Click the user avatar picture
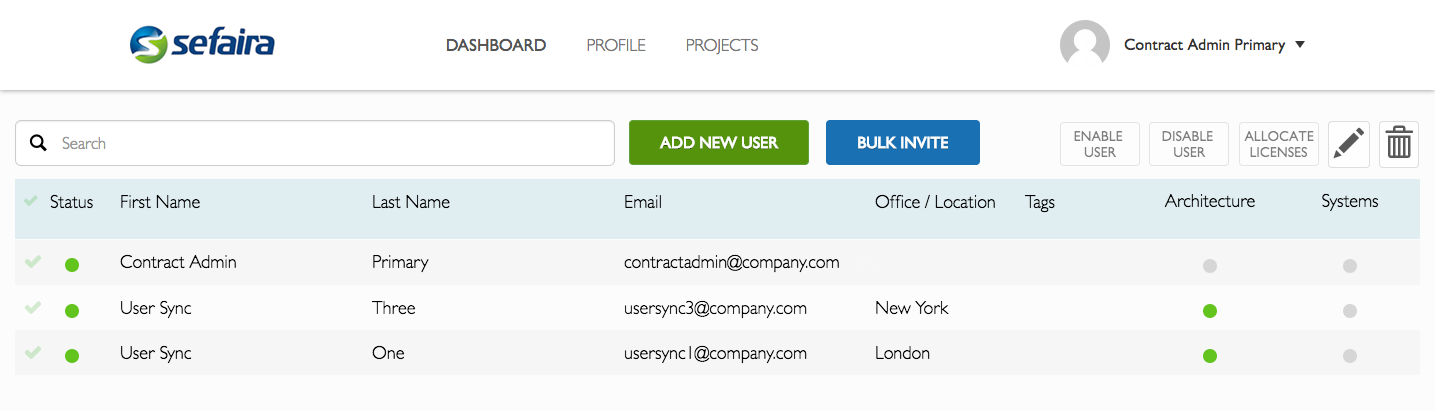This screenshot has width=1435, height=410. [x=1085, y=45]
